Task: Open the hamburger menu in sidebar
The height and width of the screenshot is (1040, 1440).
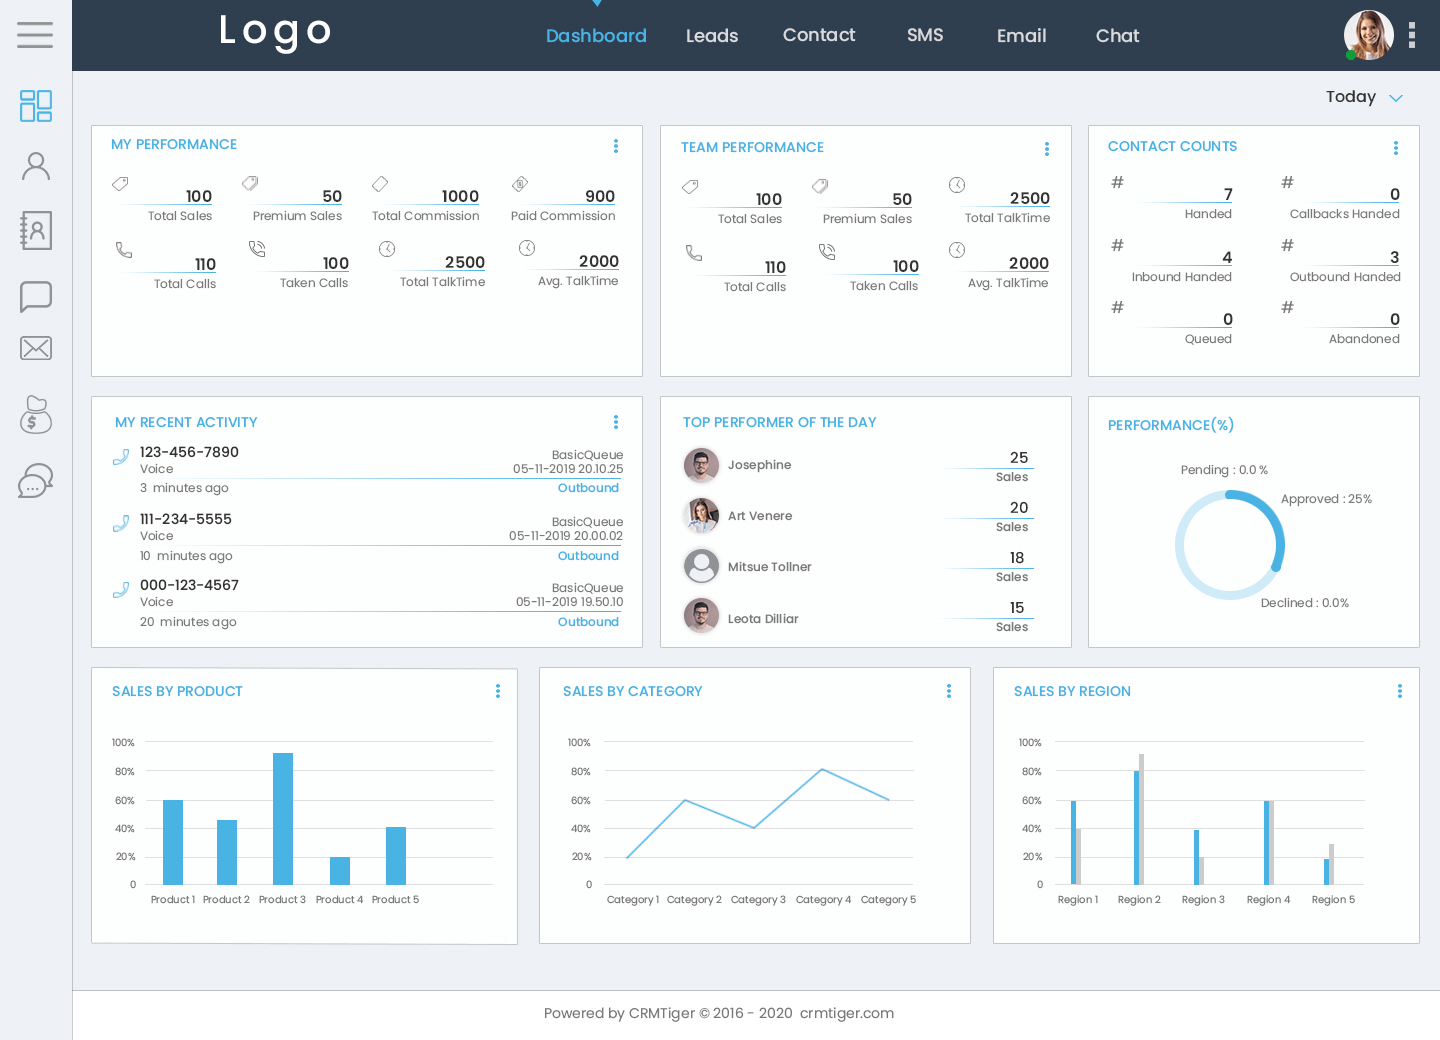Action: 35,35
